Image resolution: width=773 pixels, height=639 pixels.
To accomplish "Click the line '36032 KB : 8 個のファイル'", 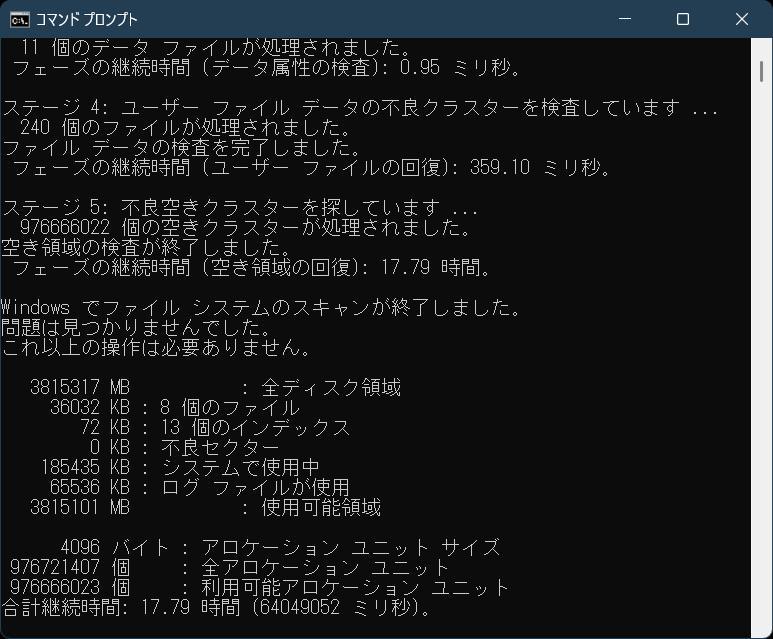I will click(x=175, y=408).
